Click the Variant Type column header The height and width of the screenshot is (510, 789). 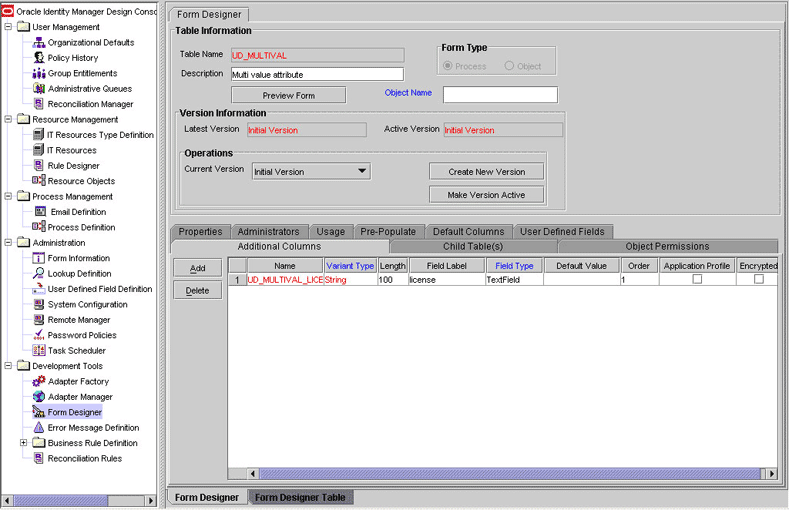point(350,266)
